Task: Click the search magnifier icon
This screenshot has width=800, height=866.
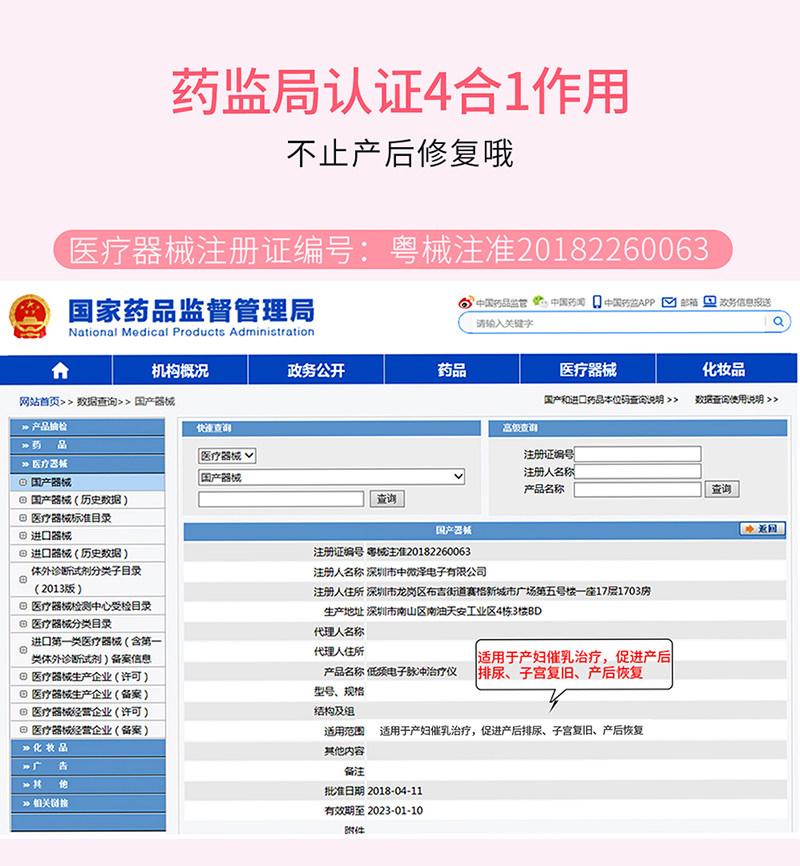Action: tap(778, 321)
